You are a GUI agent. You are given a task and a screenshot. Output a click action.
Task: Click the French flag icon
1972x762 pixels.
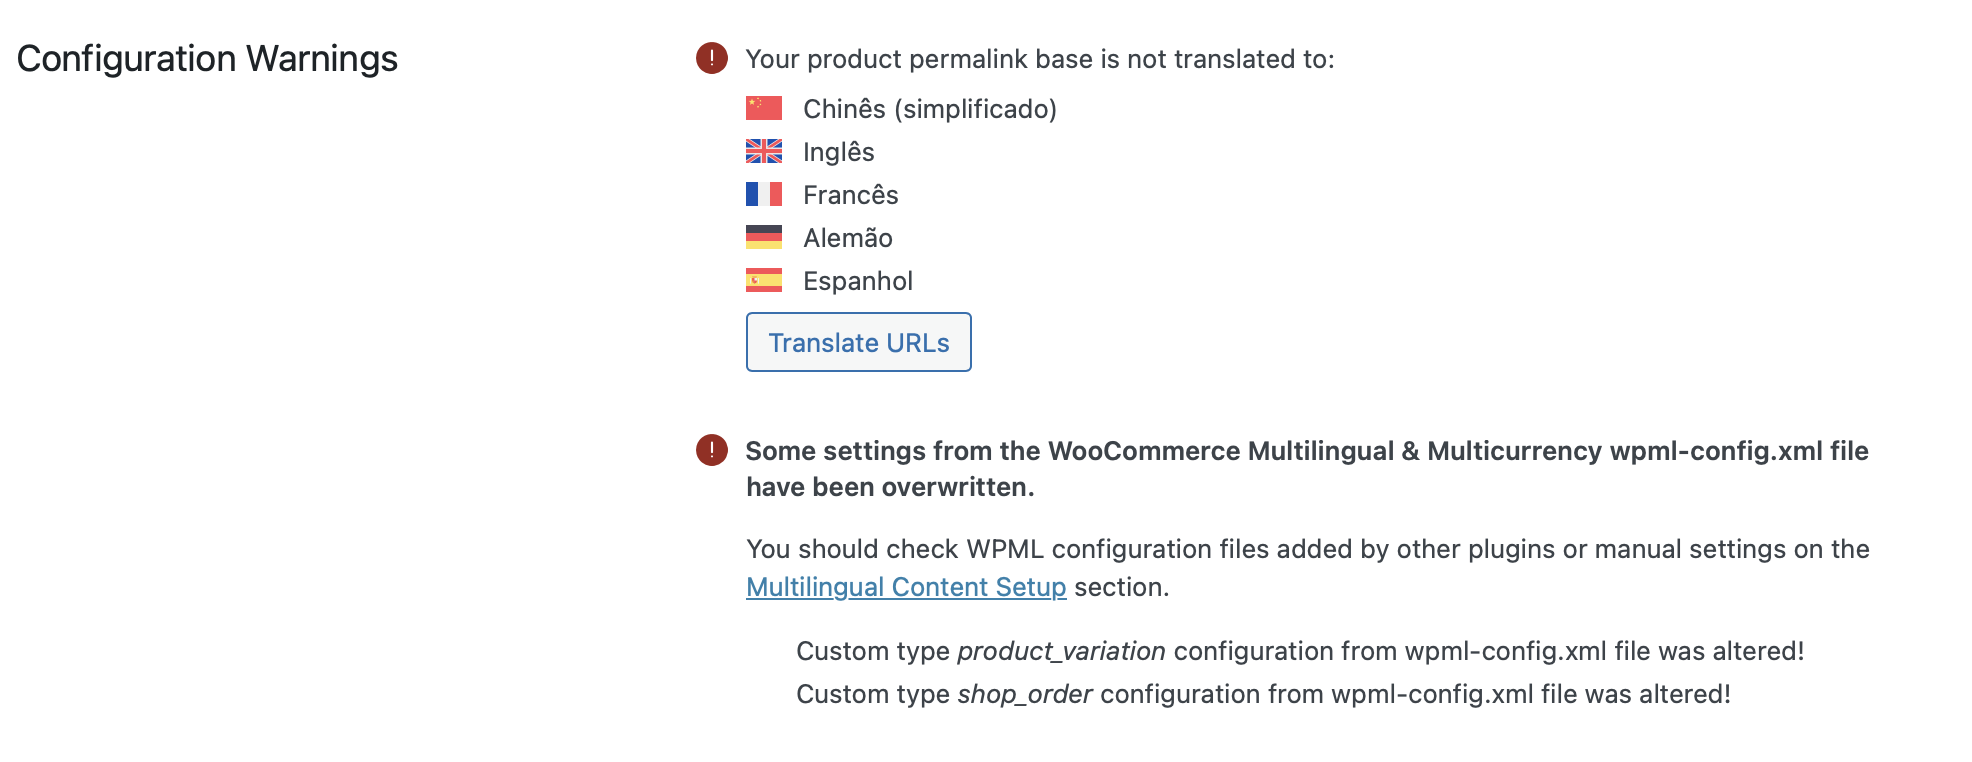pyautogui.click(x=764, y=194)
